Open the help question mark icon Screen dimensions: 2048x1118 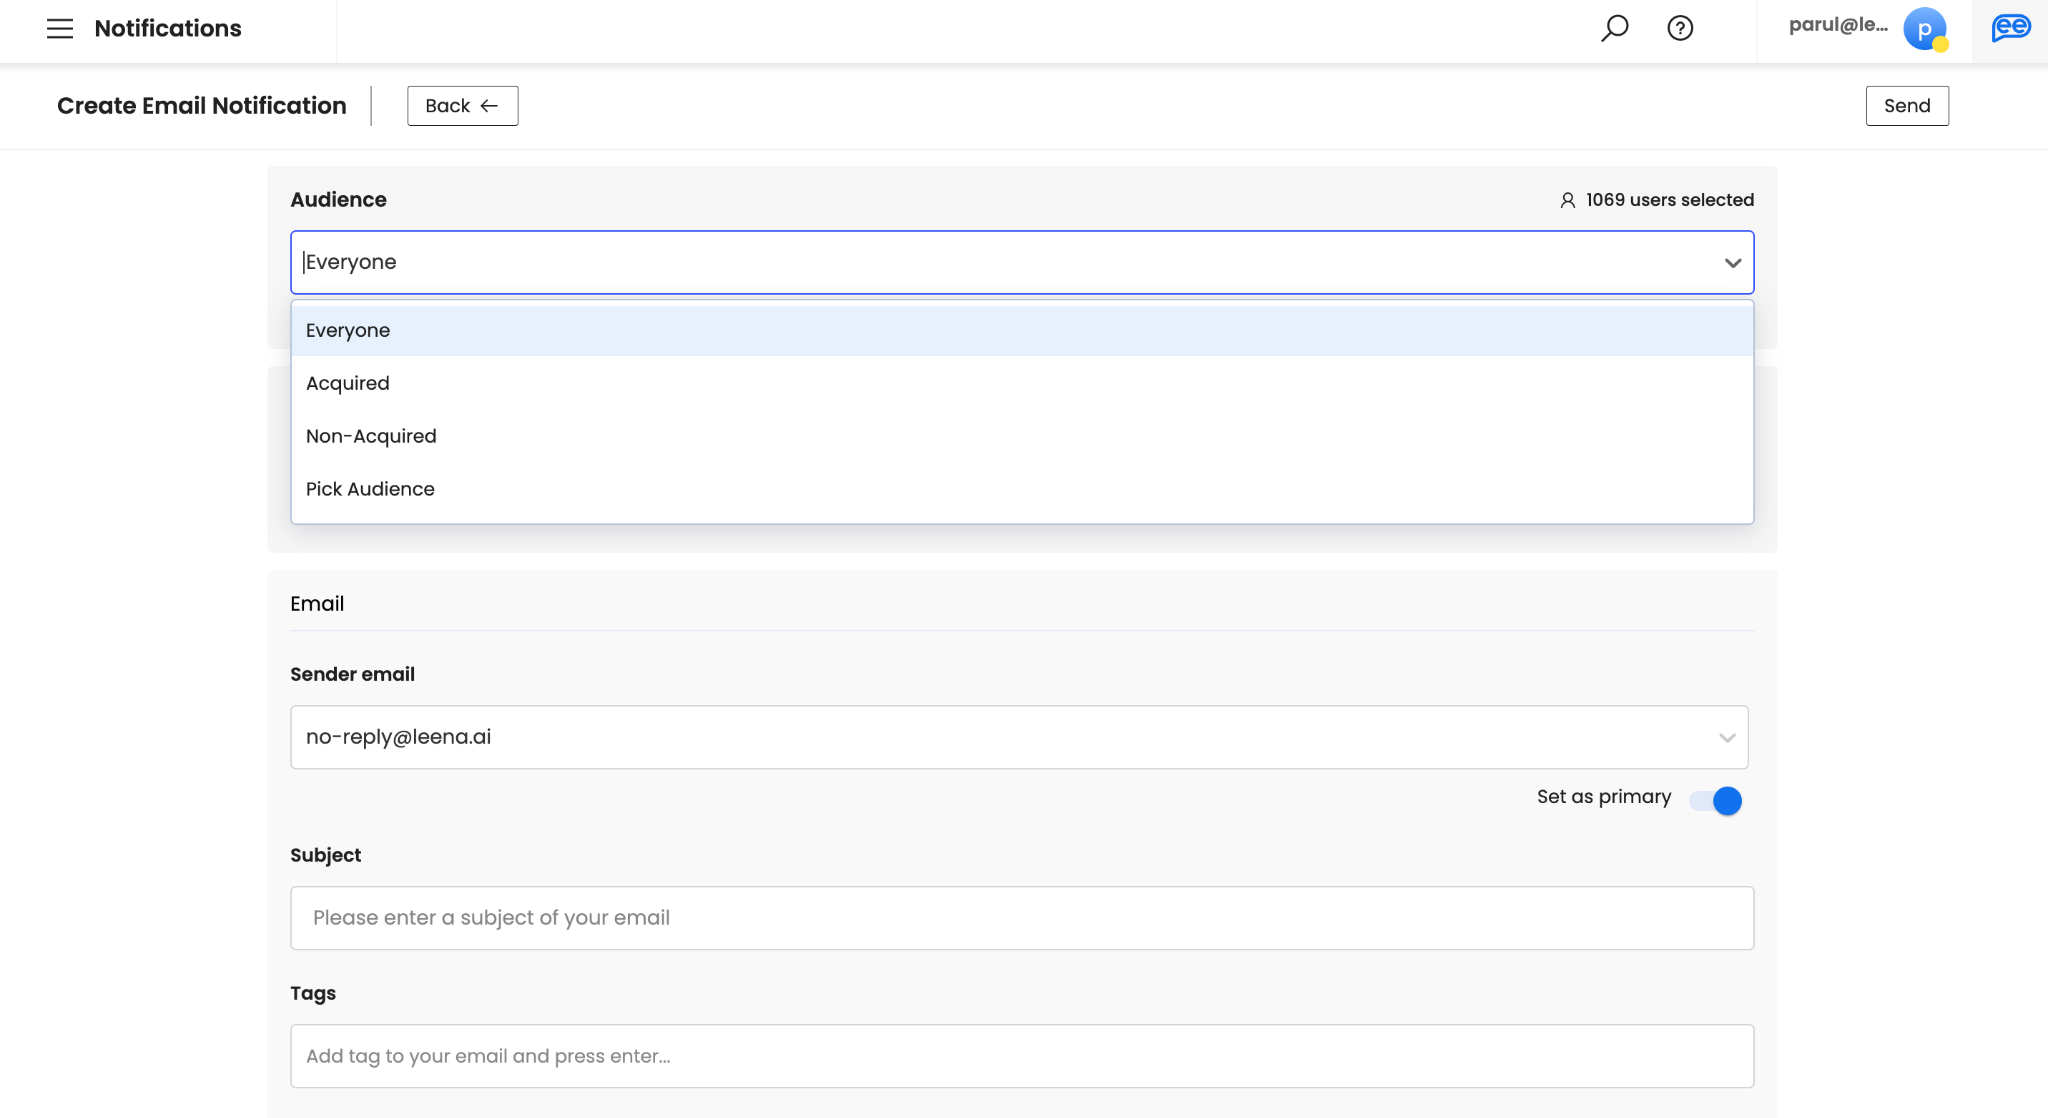(1680, 28)
